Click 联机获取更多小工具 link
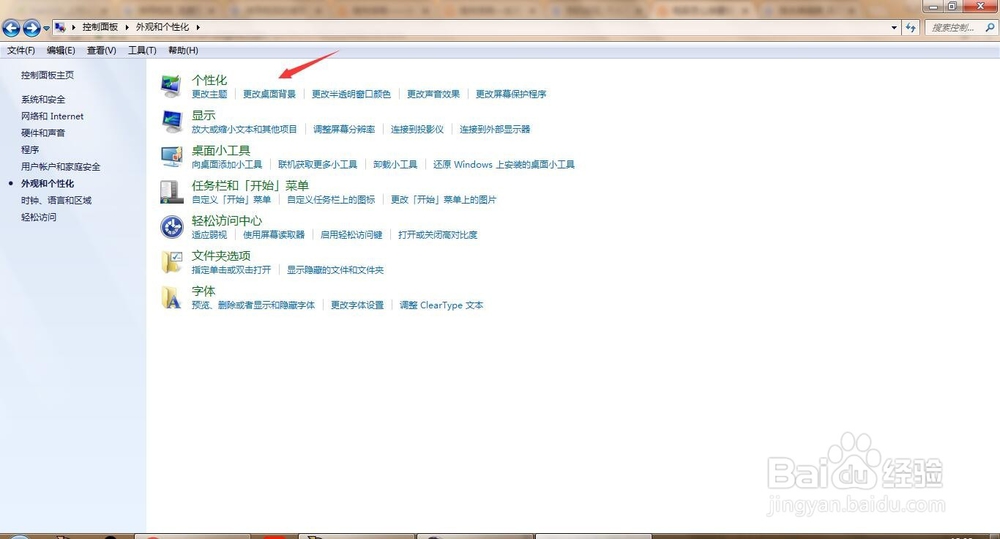Image resolution: width=1000 pixels, height=539 pixels. 318,165
